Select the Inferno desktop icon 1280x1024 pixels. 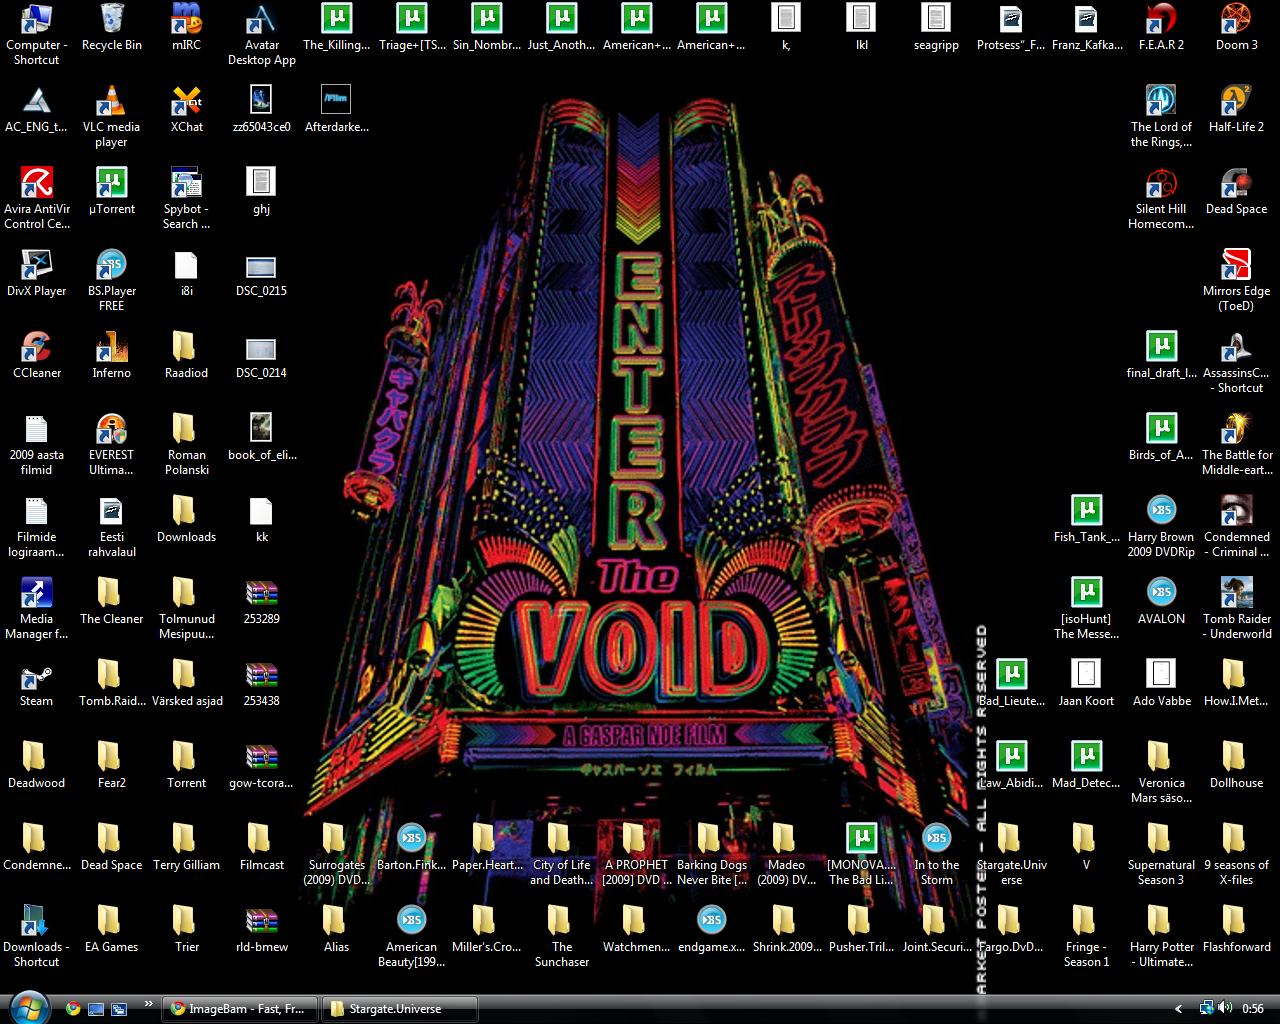111,356
